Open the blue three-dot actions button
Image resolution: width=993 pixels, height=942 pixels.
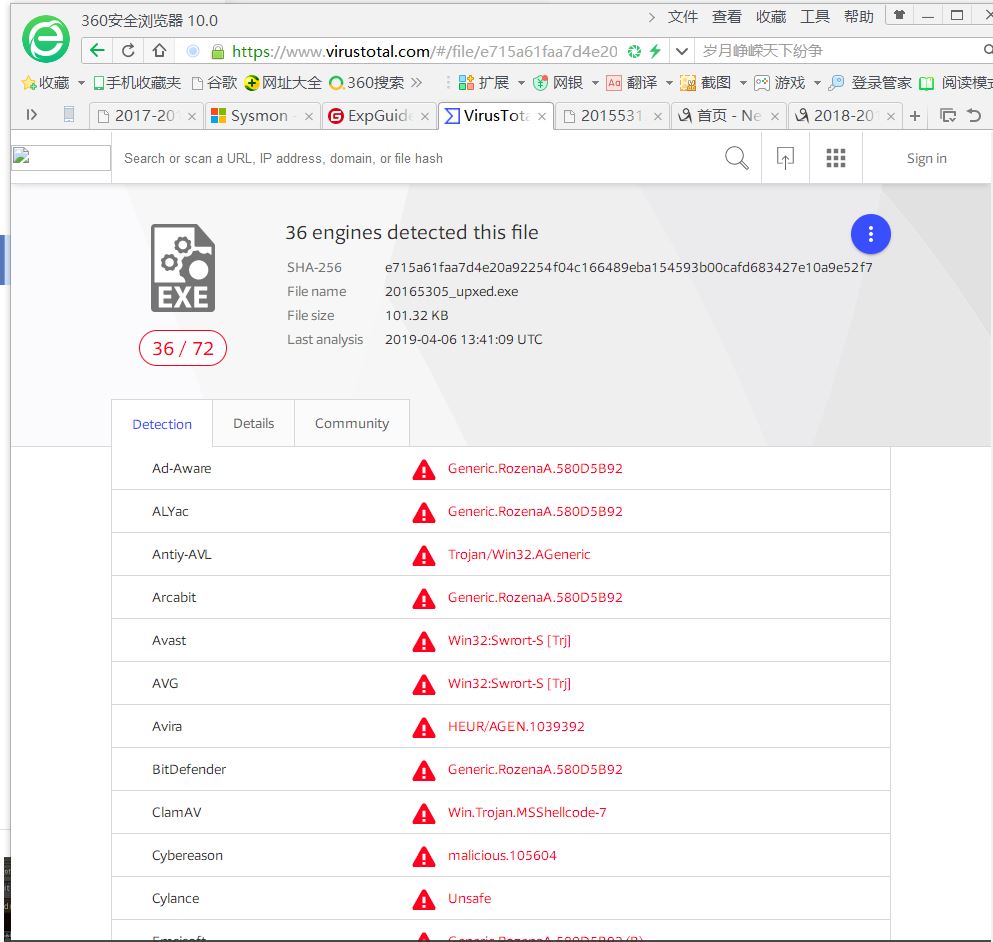(x=871, y=234)
